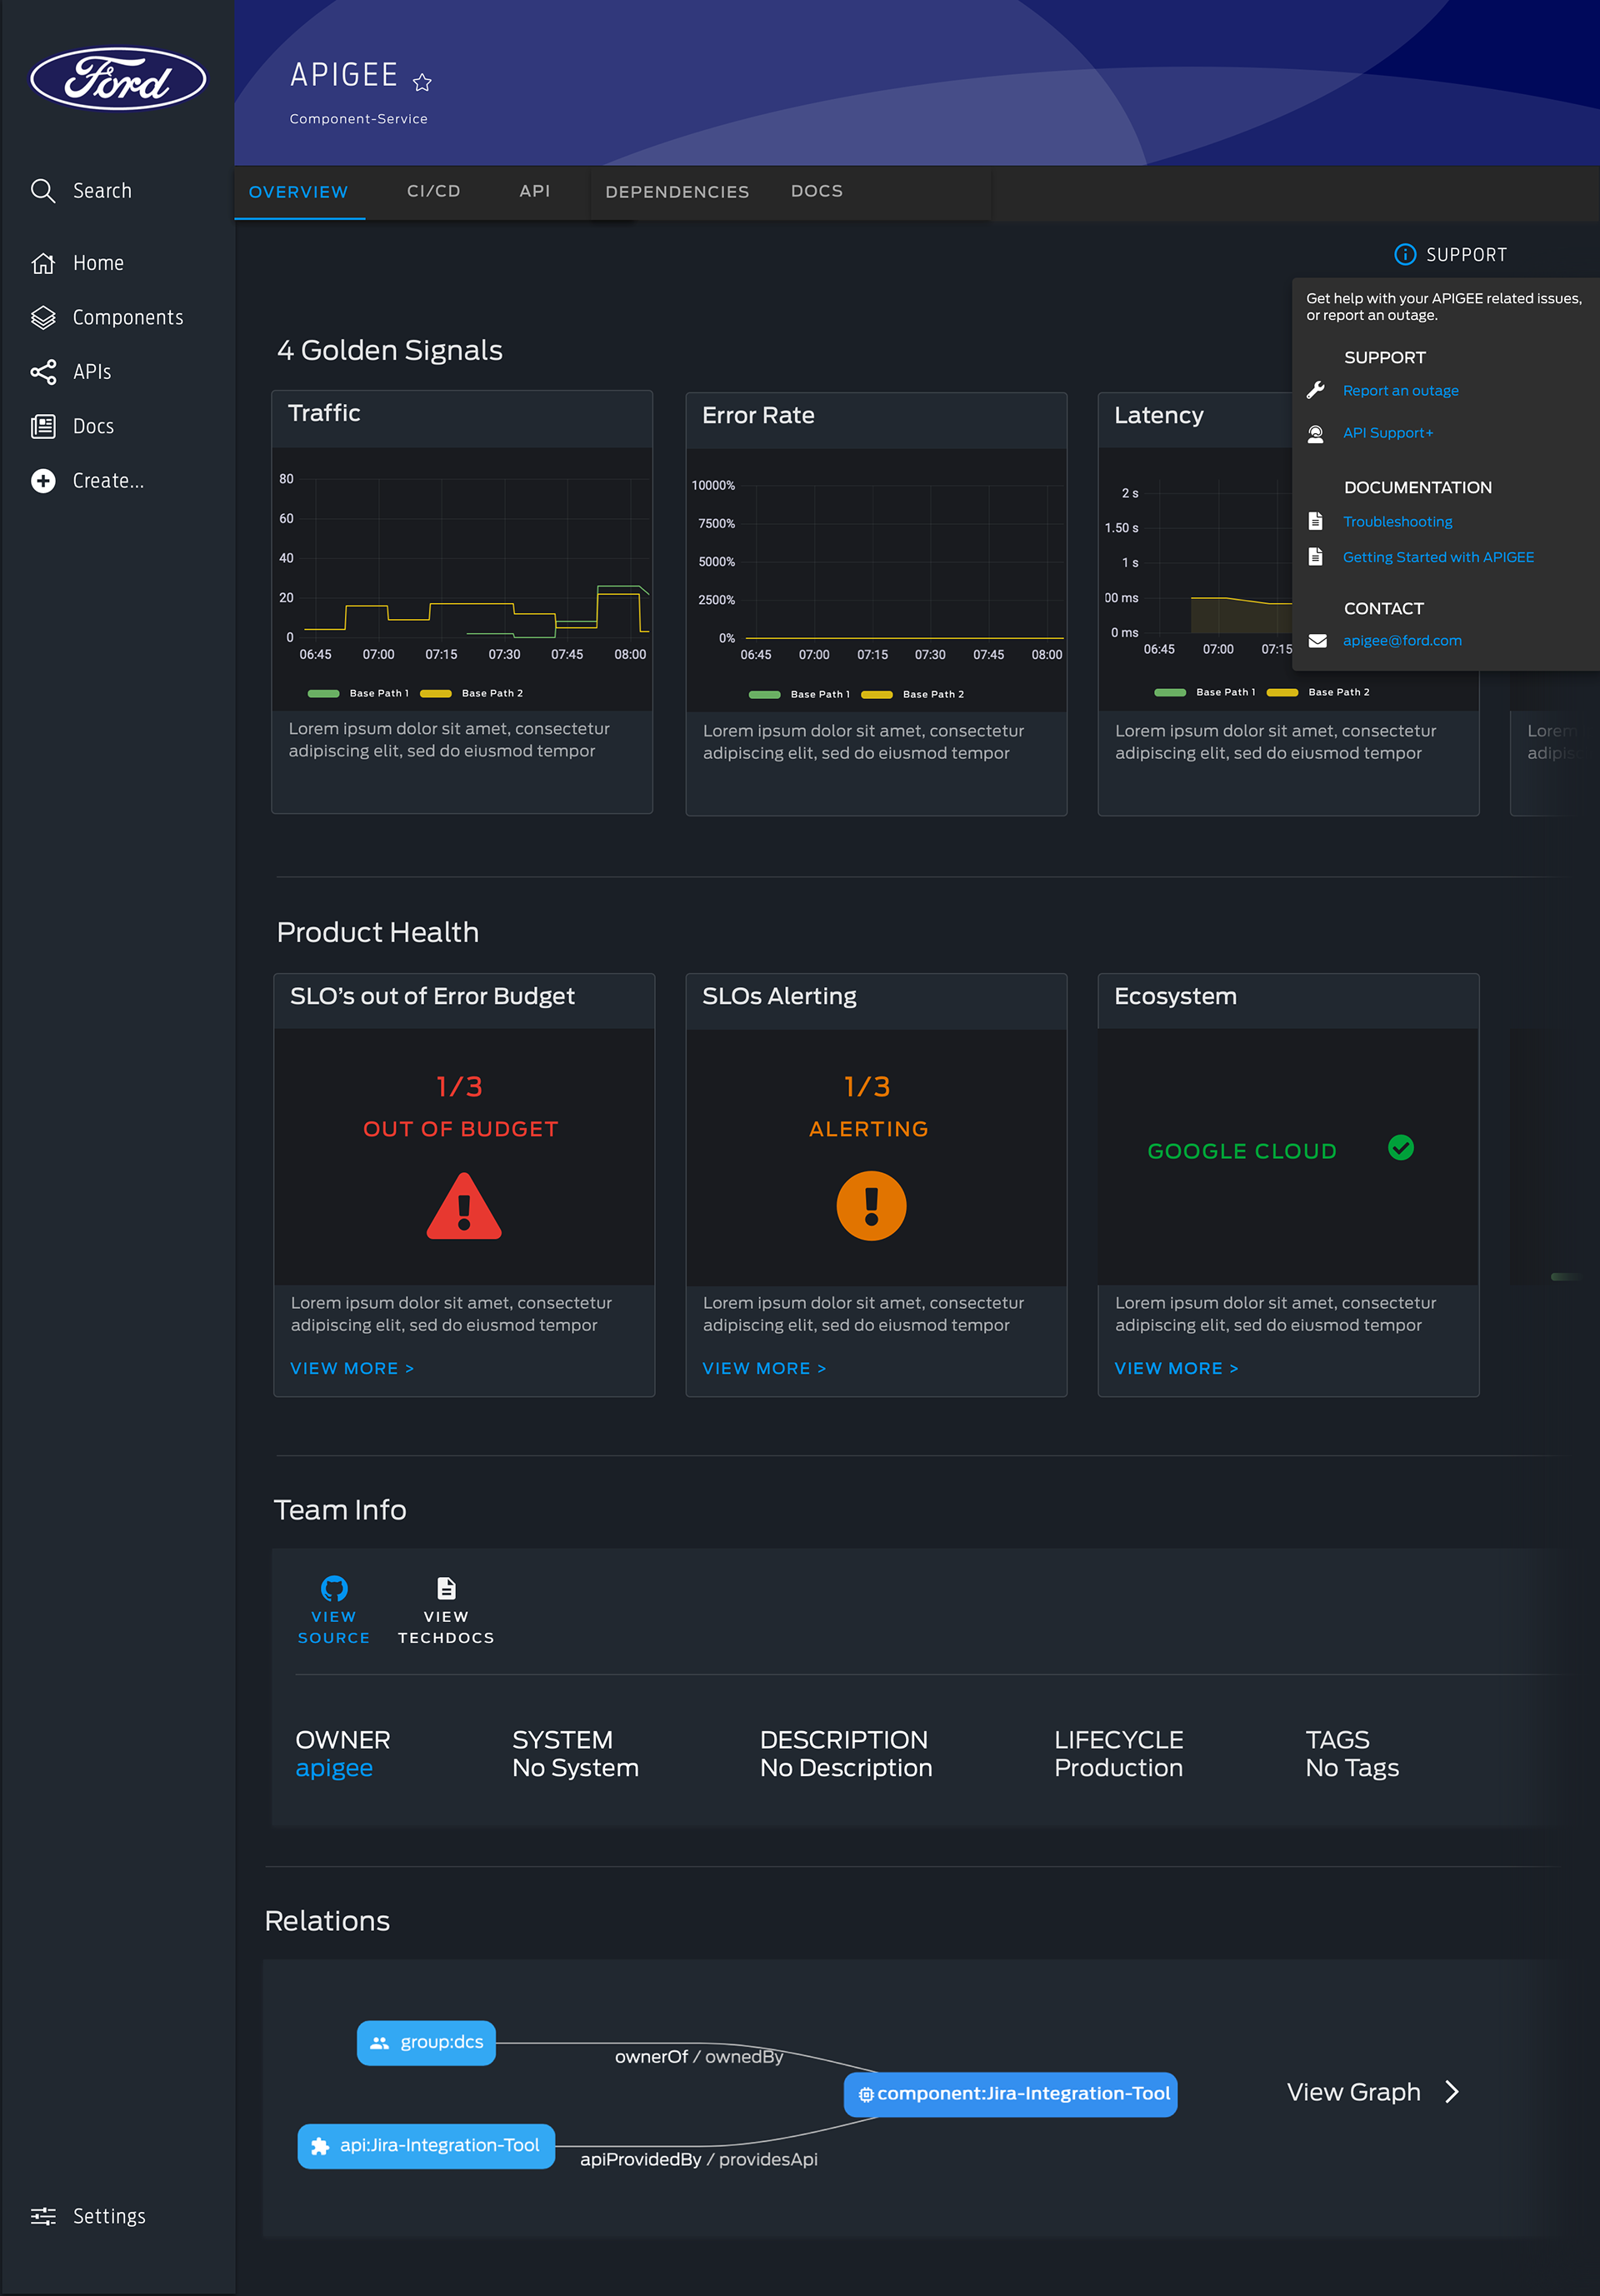This screenshot has height=2296, width=1600.
Task: Open the CI/CD tab
Action: (433, 191)
